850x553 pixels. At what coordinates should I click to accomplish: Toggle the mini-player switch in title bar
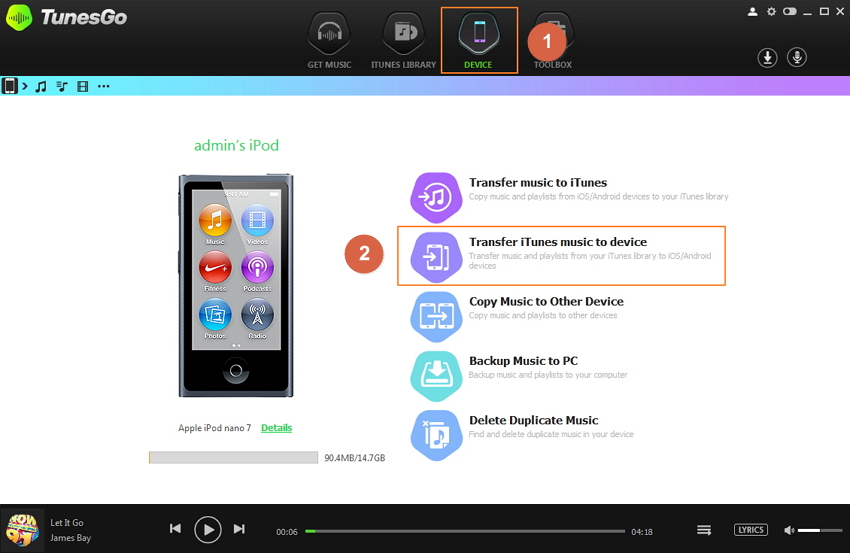[x=790, y=12]
